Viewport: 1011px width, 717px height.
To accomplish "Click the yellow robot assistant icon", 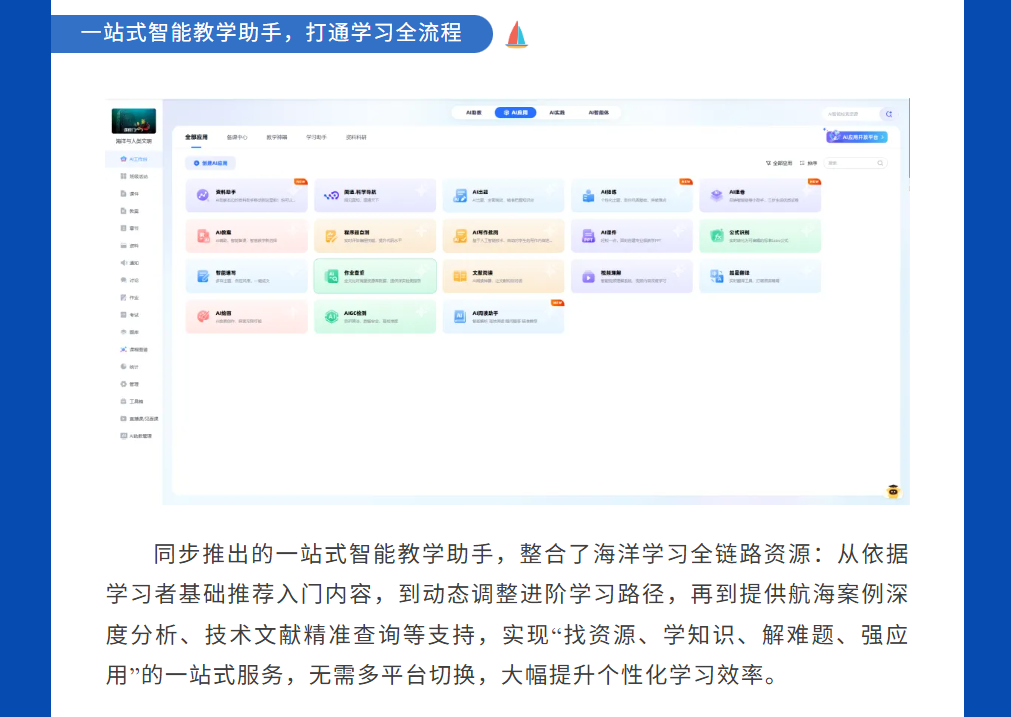I will click(893, 491).
